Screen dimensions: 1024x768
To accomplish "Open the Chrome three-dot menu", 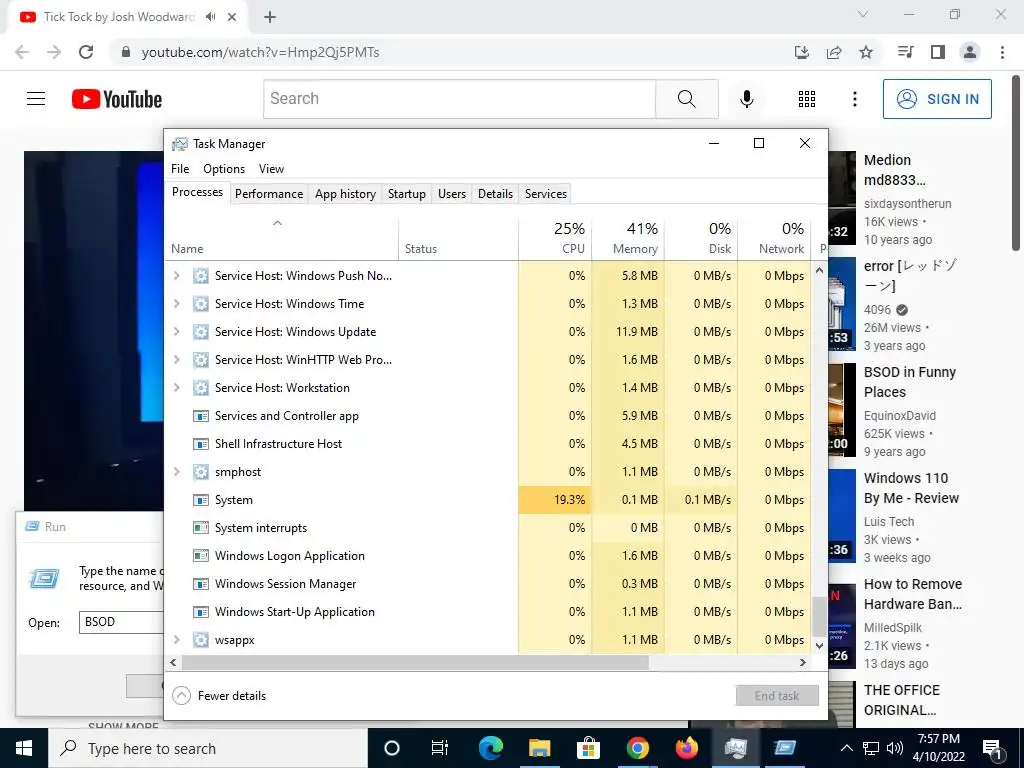I will 1002,52.
